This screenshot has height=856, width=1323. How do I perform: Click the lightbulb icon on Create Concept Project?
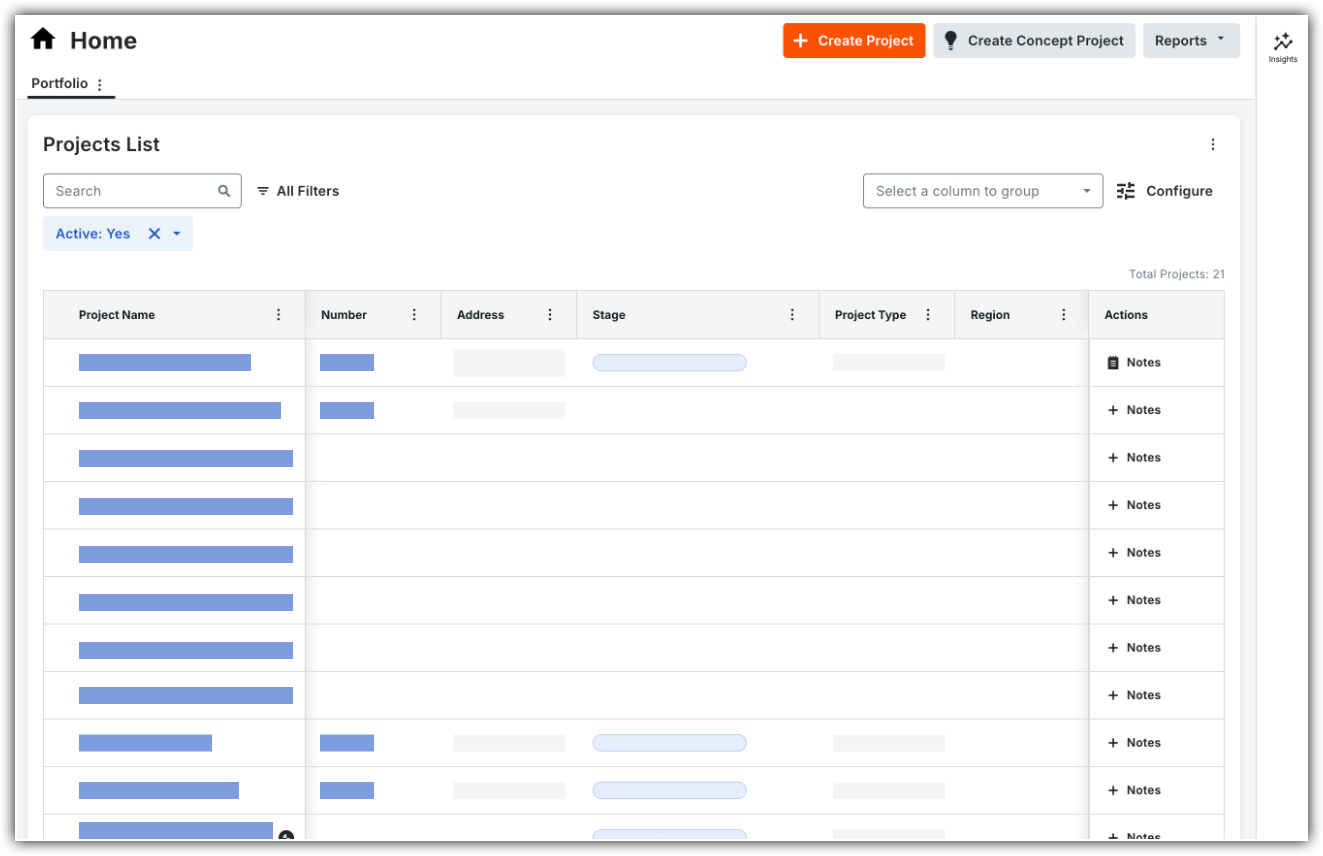(951, 41)
